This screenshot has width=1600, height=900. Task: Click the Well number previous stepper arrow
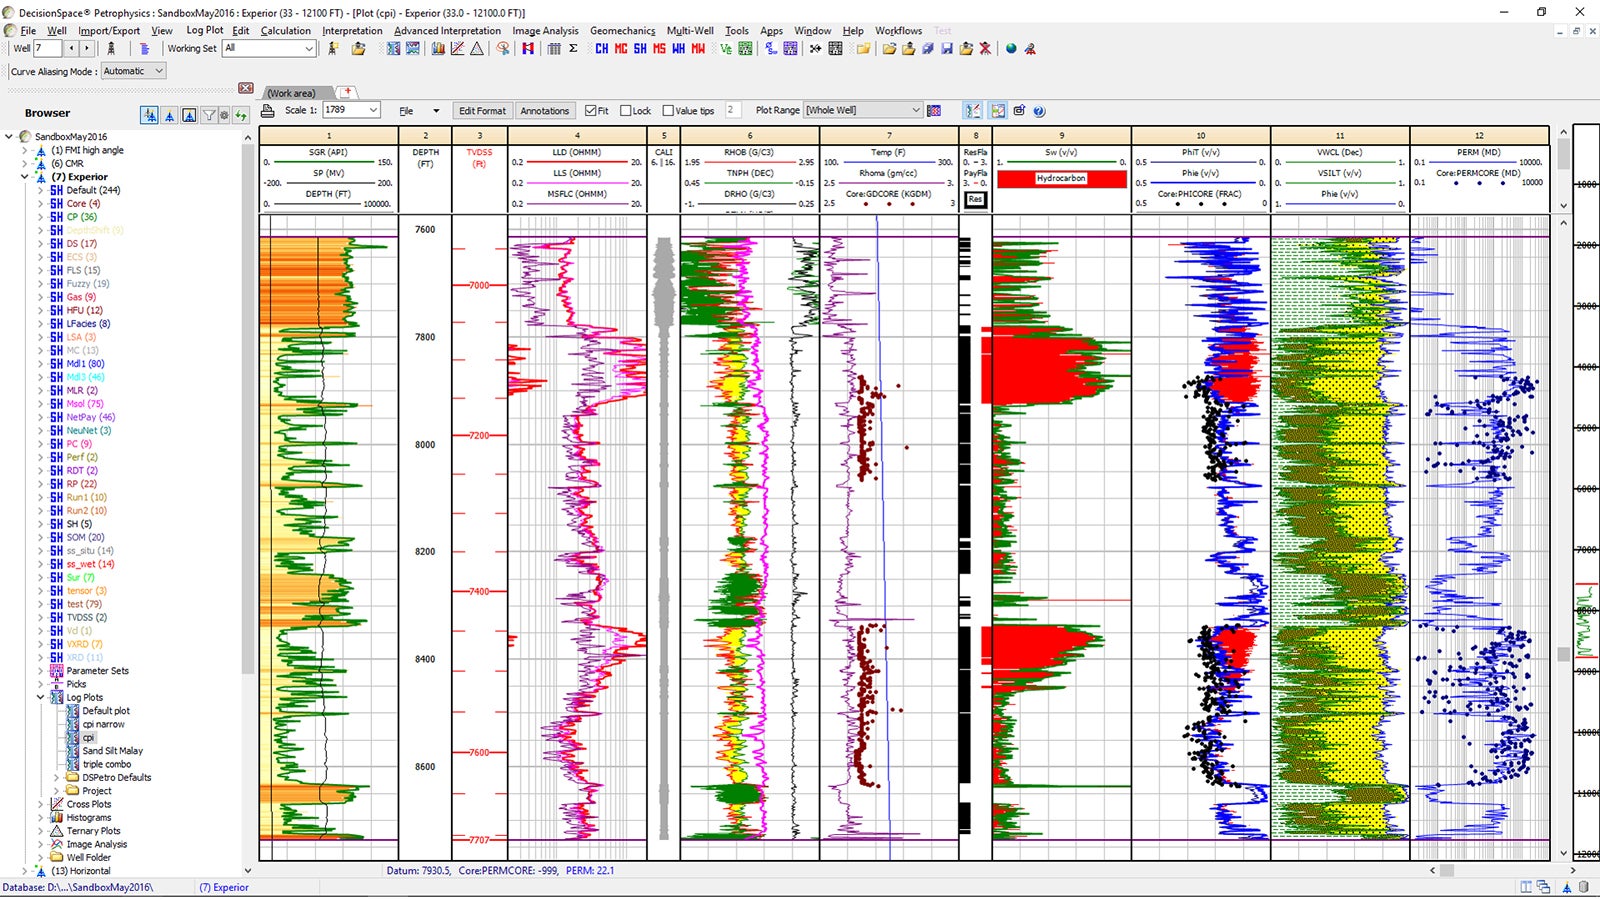point(72,48)
